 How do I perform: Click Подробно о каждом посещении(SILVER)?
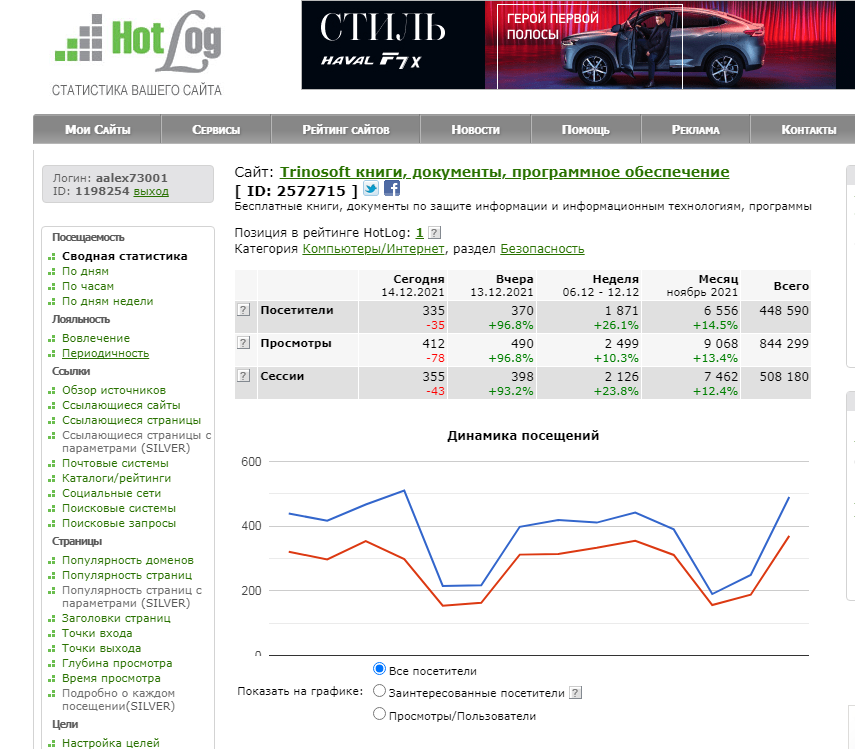tap(118, 699)
